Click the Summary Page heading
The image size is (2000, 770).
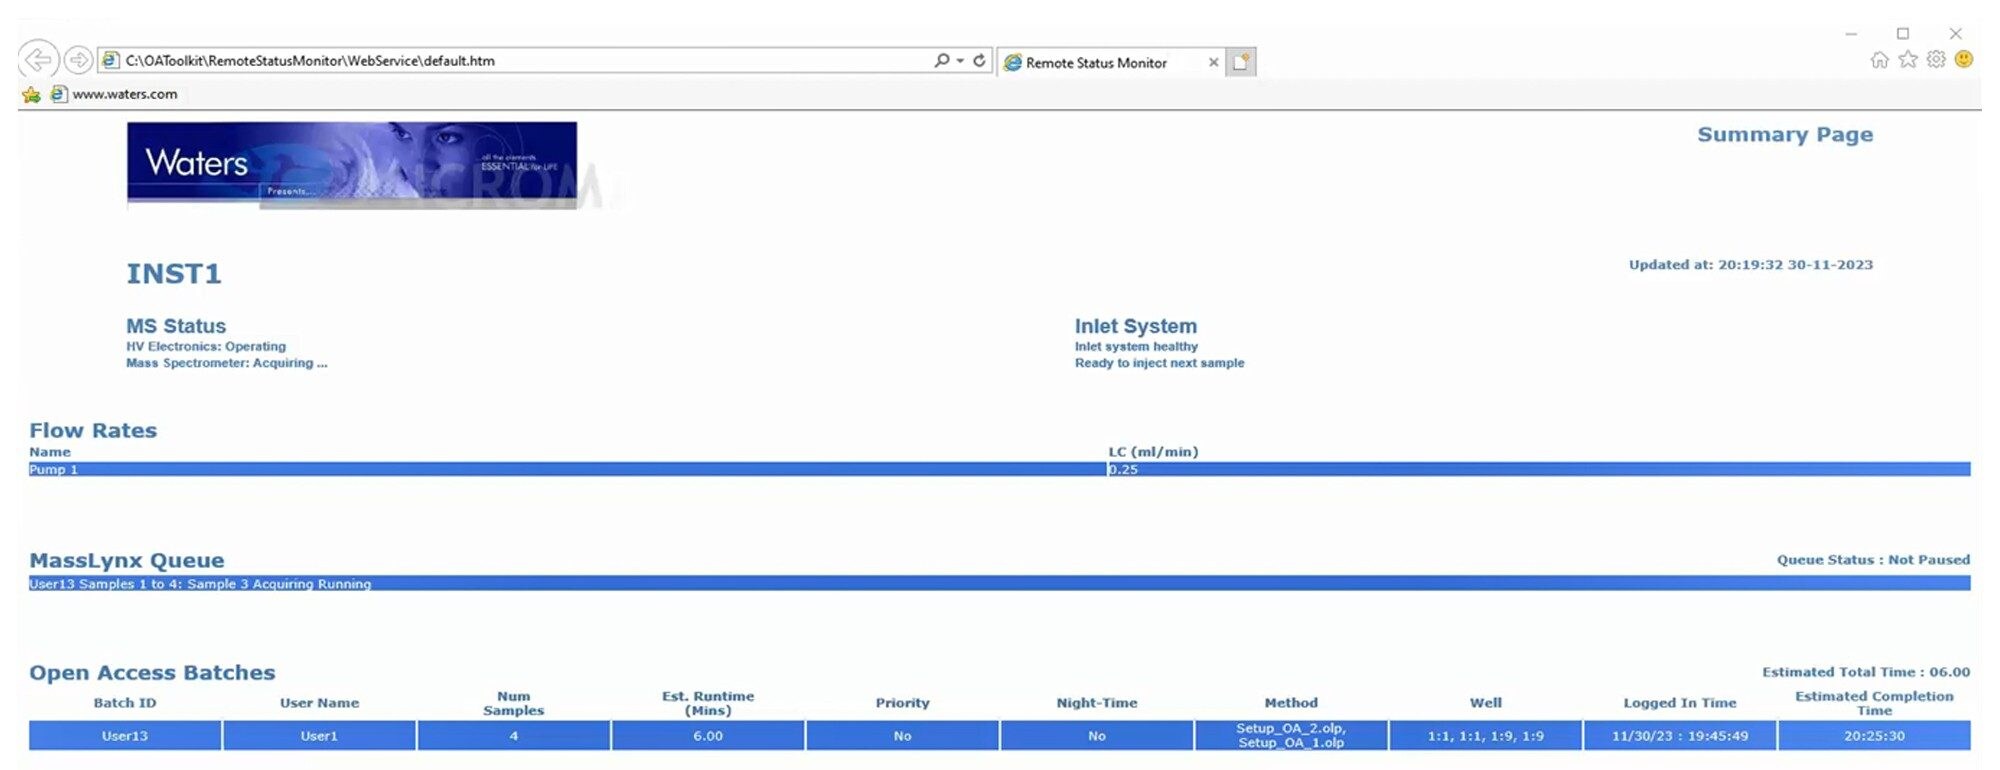[1785, 134]
